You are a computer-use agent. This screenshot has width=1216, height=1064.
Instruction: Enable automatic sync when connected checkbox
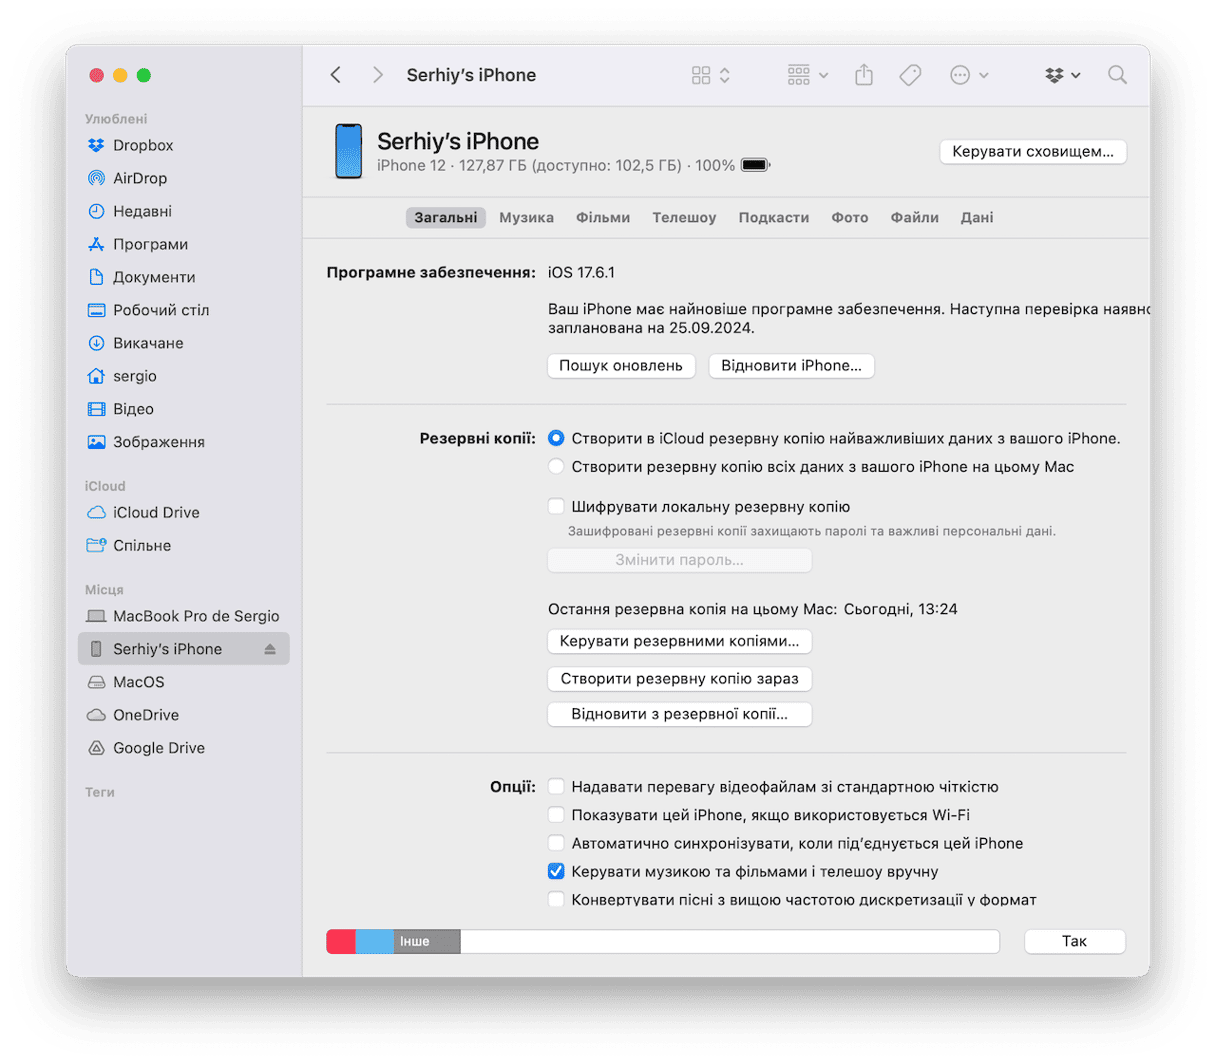[556, 843]
